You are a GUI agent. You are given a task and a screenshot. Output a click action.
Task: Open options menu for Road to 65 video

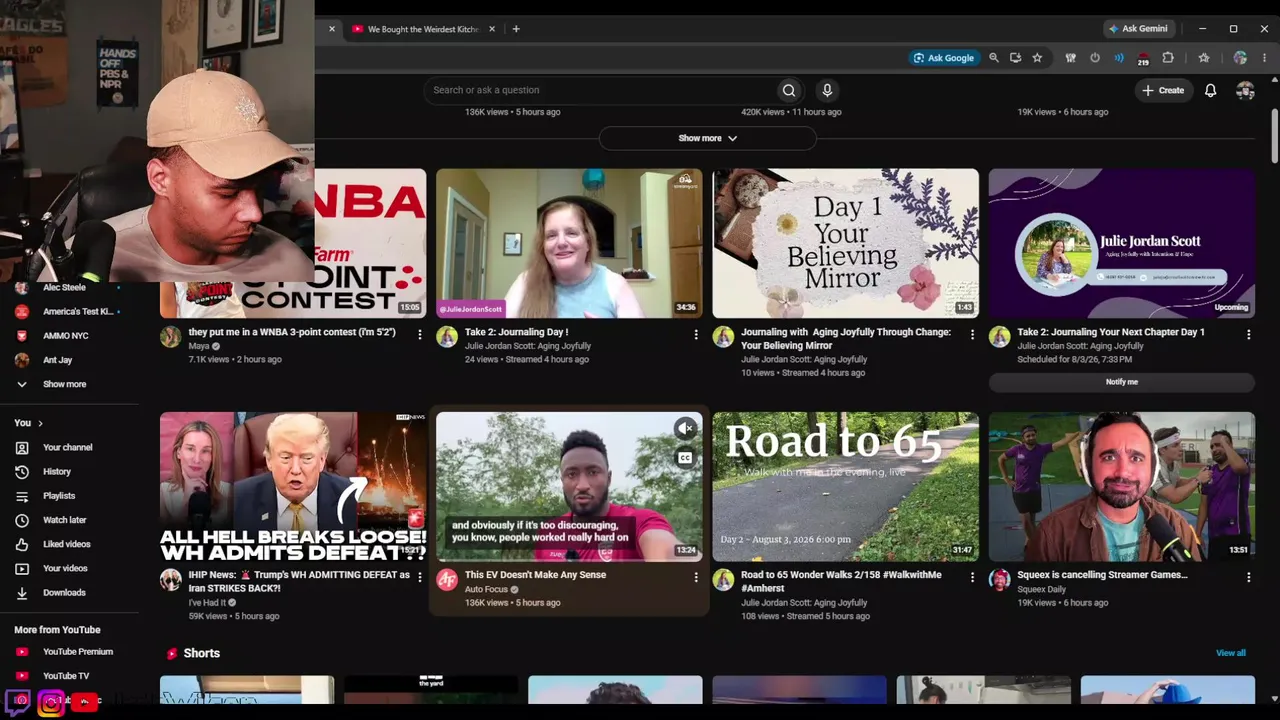click(x=972, y=578)
